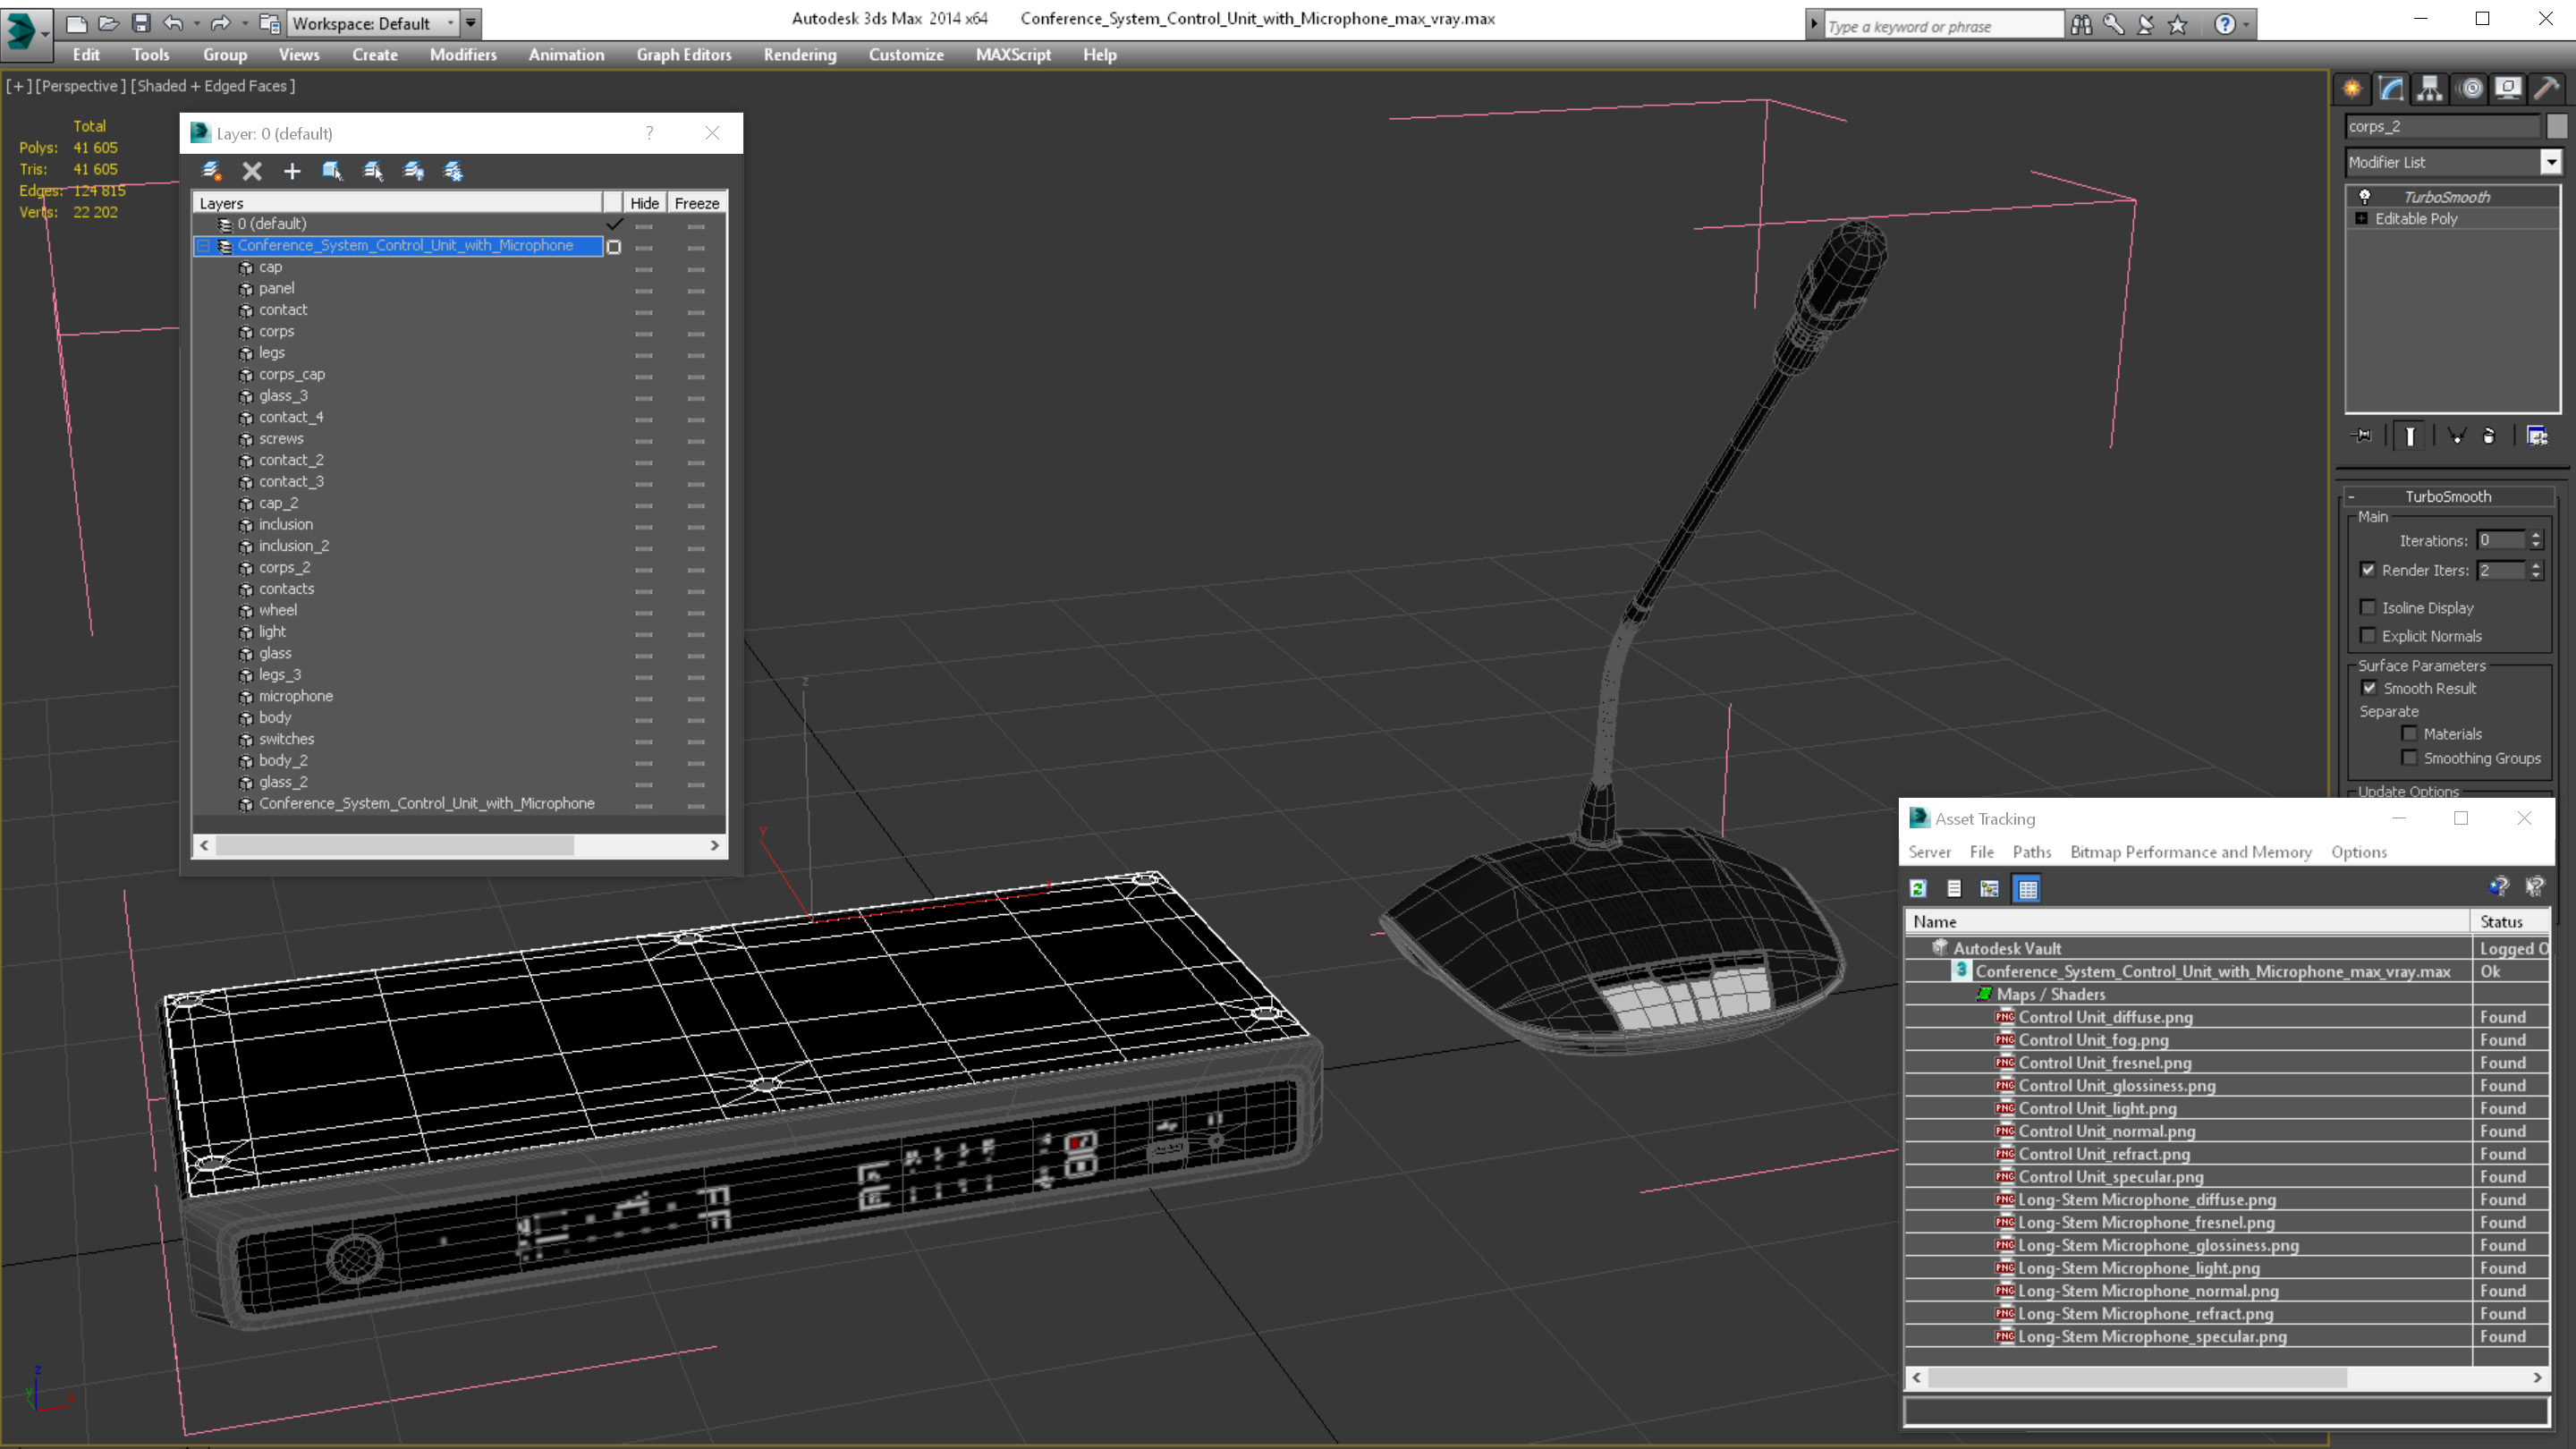
Task: Open Help question mark dropdown arrow
Action: [2247, 24]
